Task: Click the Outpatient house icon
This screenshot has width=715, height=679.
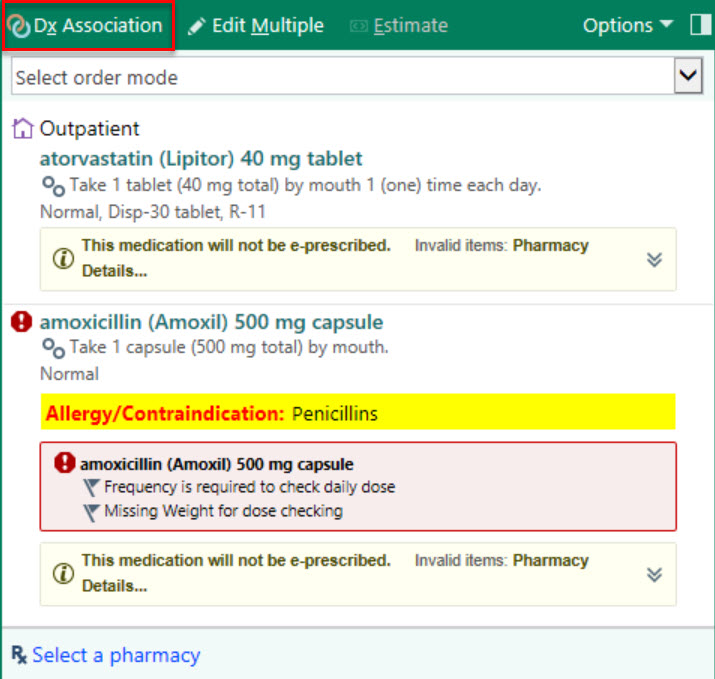Action: (23, 129)
